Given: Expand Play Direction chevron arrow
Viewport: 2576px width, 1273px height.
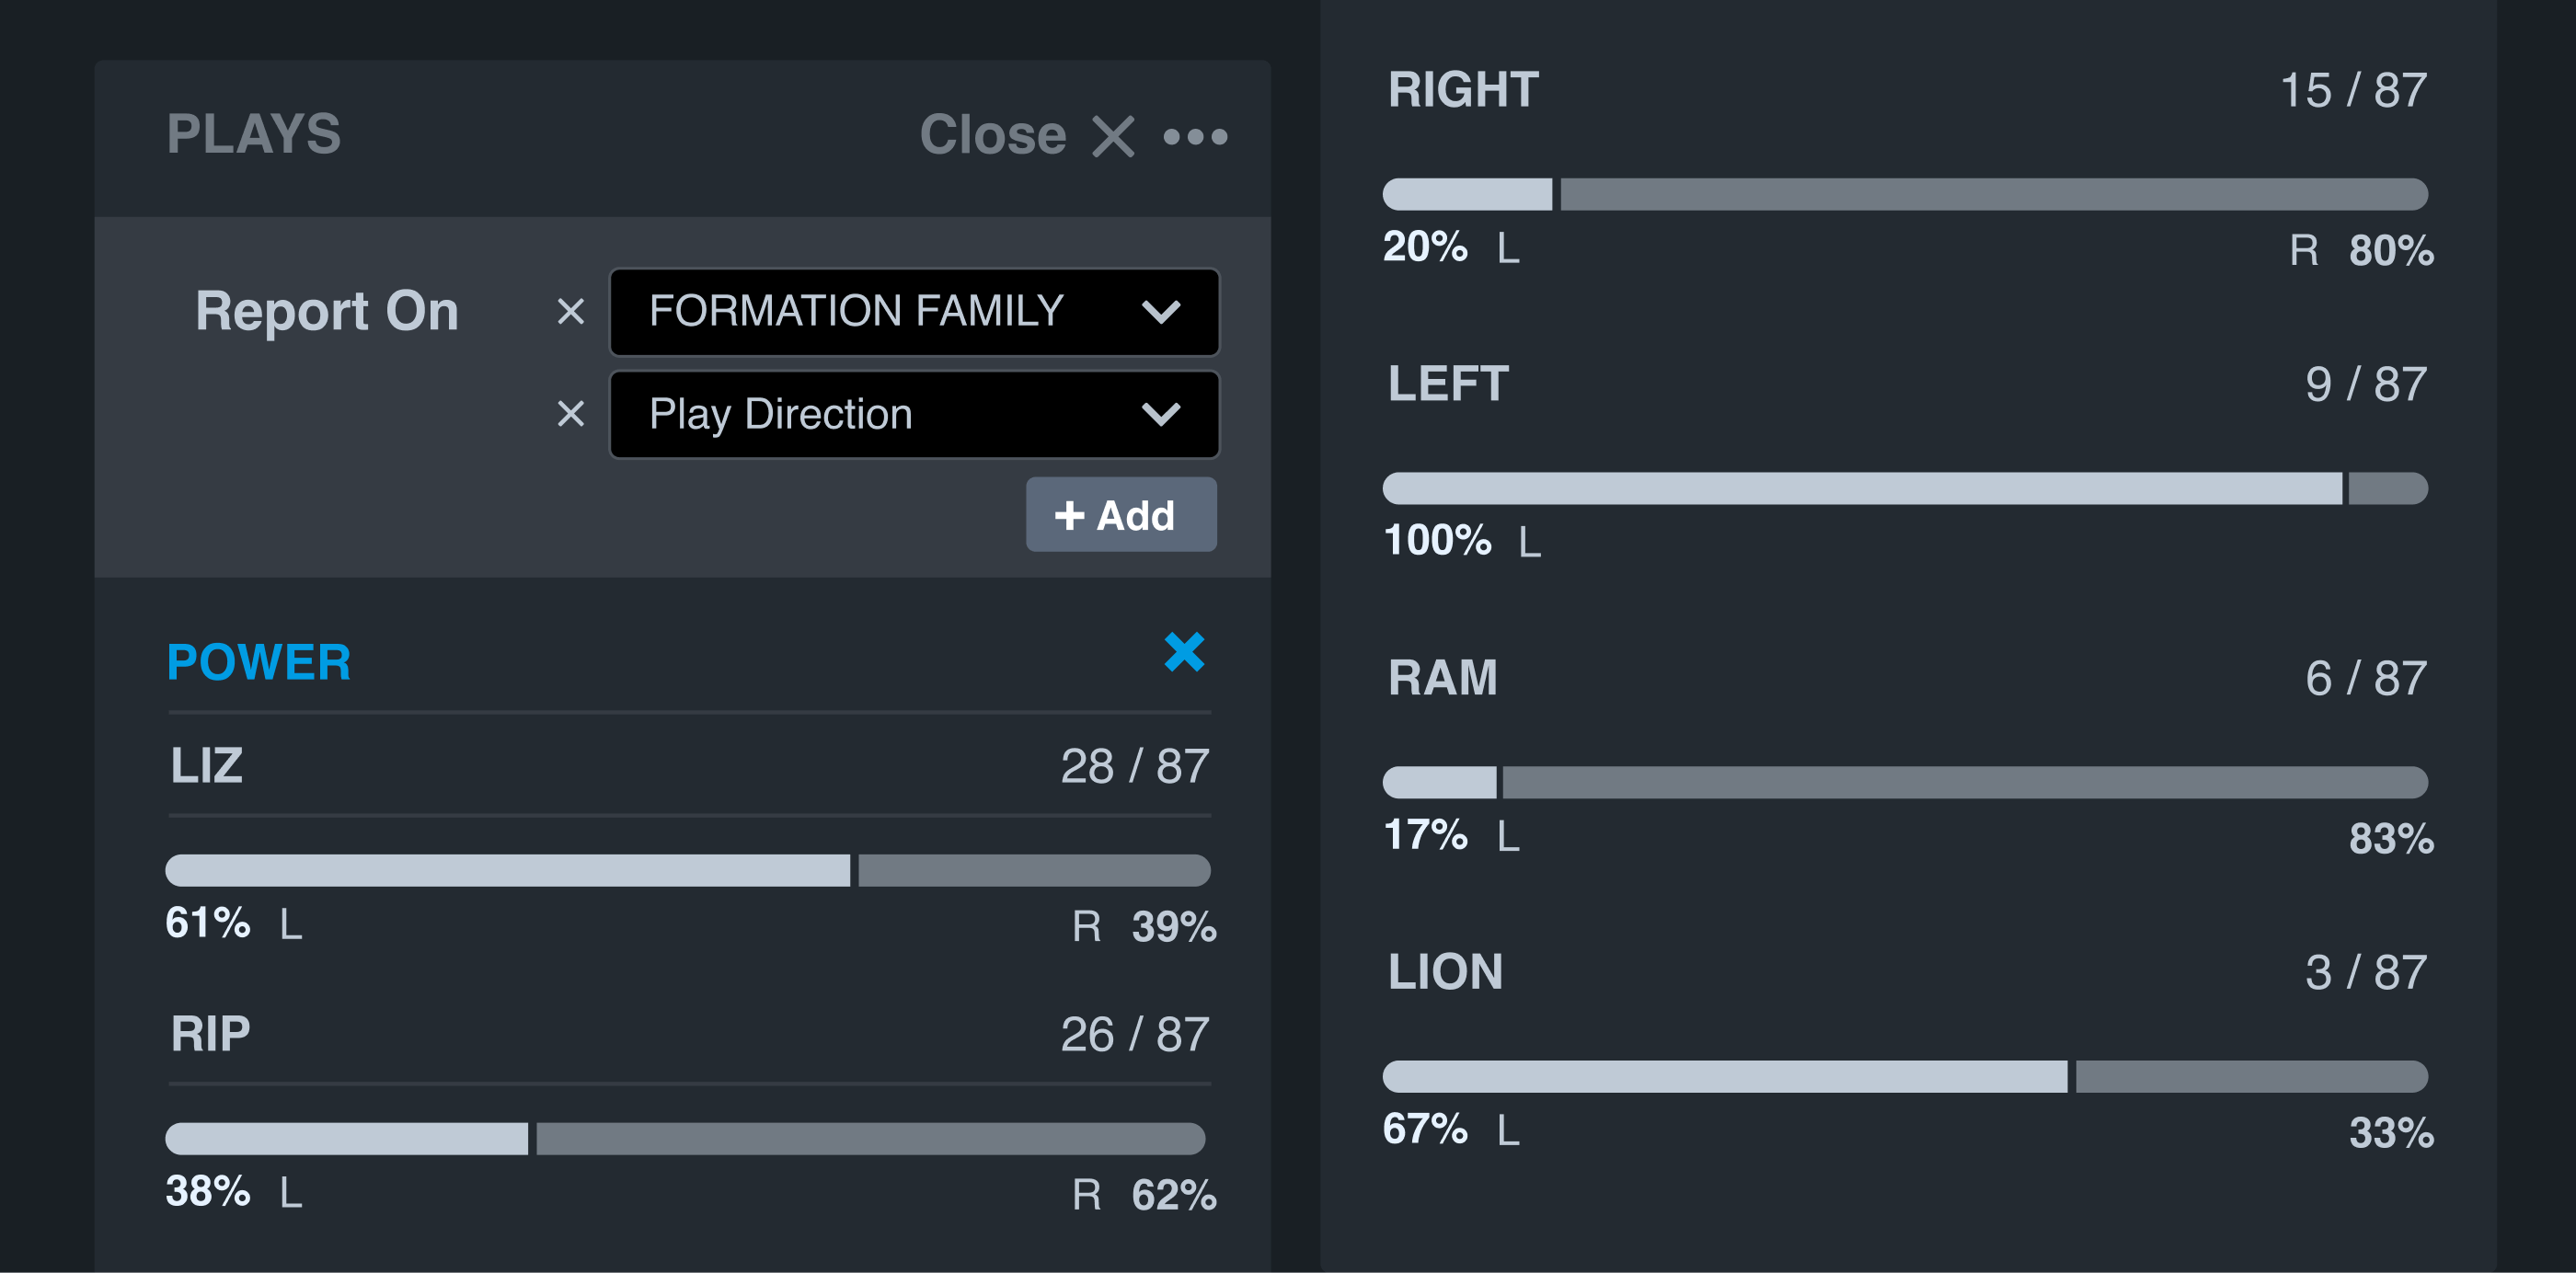Looking at the screenshot, I should pos(1160,415).
